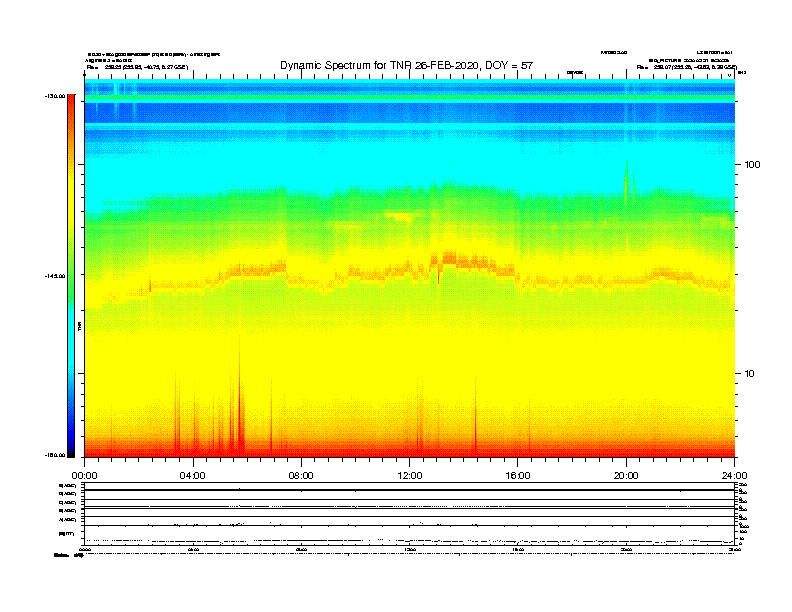
Task: Click the bottom color bar value label
Action: tap(55, 455)
